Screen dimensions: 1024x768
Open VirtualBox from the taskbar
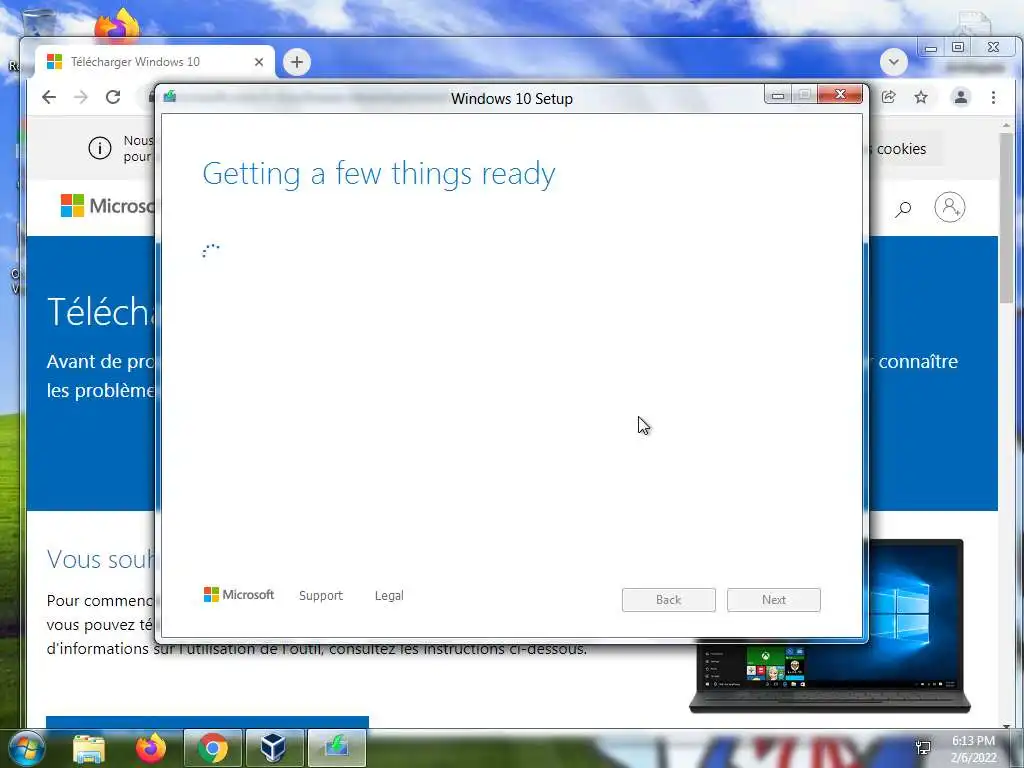pos(274,748)
